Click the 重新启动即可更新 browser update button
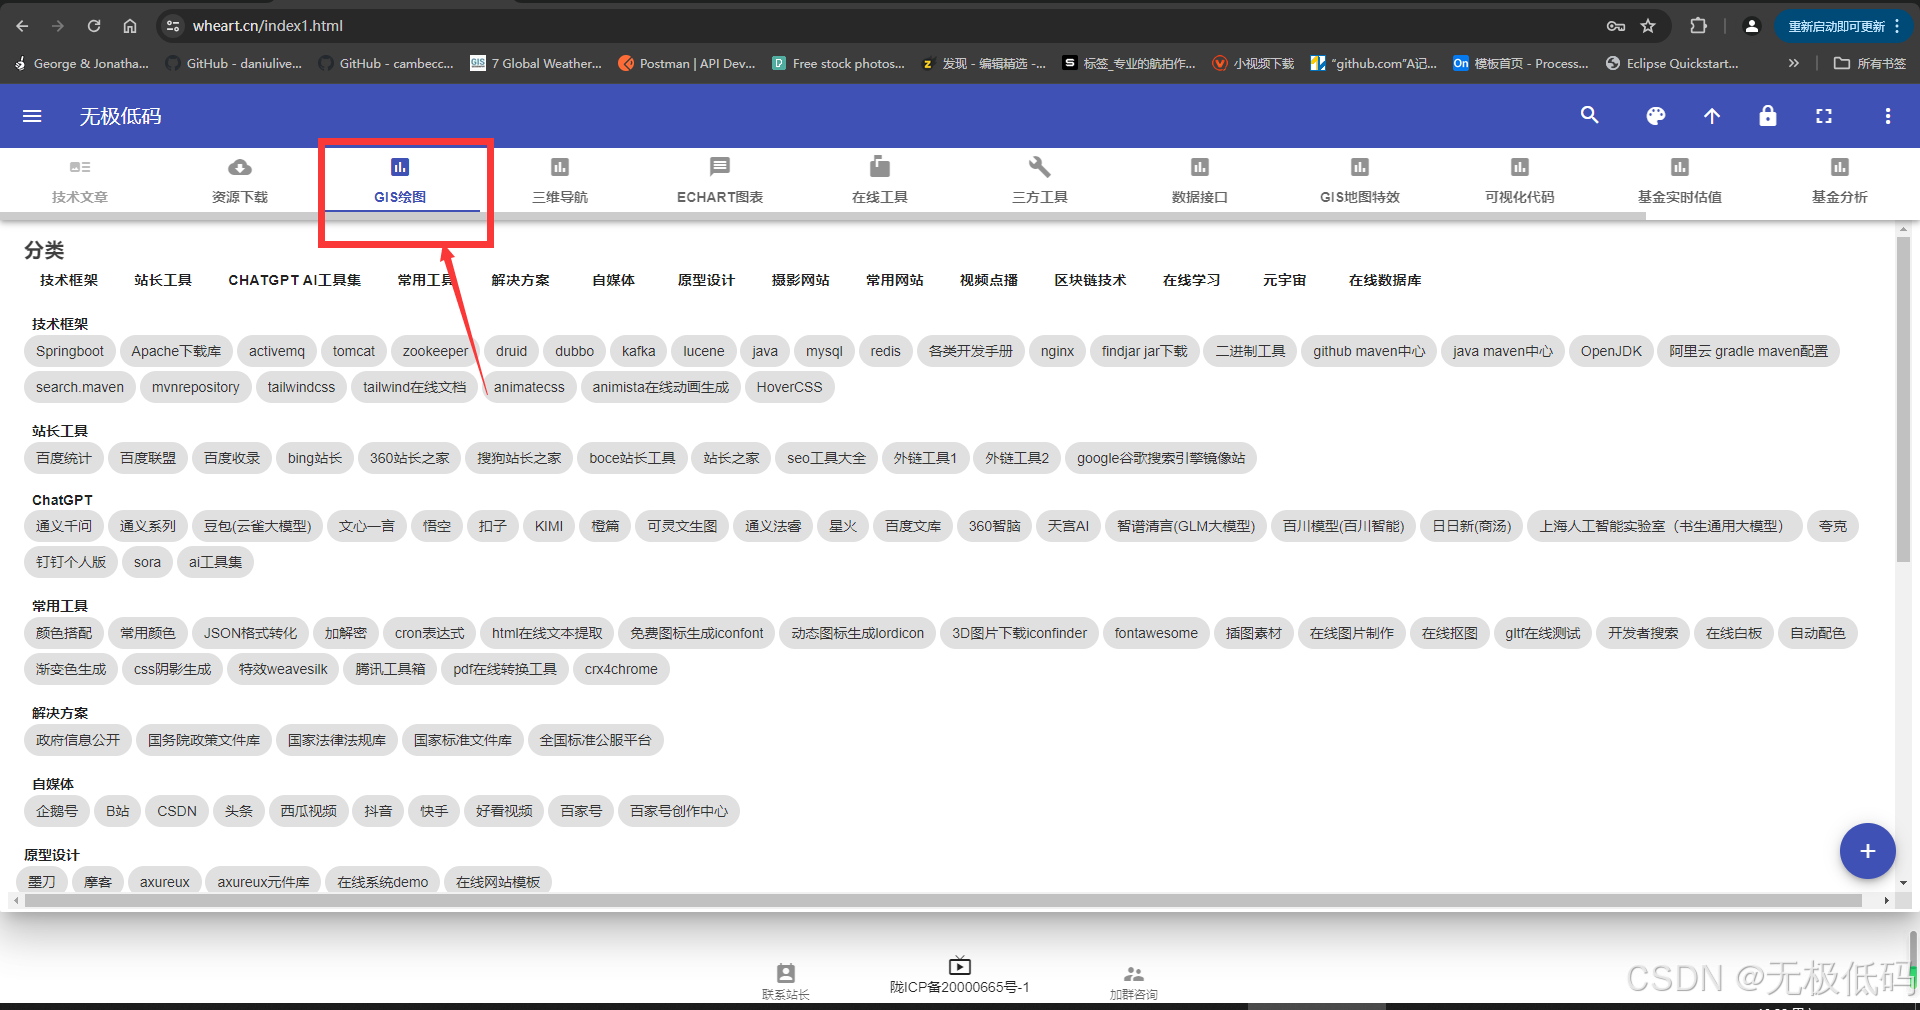Screen dimensions: 1920x1010 [x=1844, y=26]
